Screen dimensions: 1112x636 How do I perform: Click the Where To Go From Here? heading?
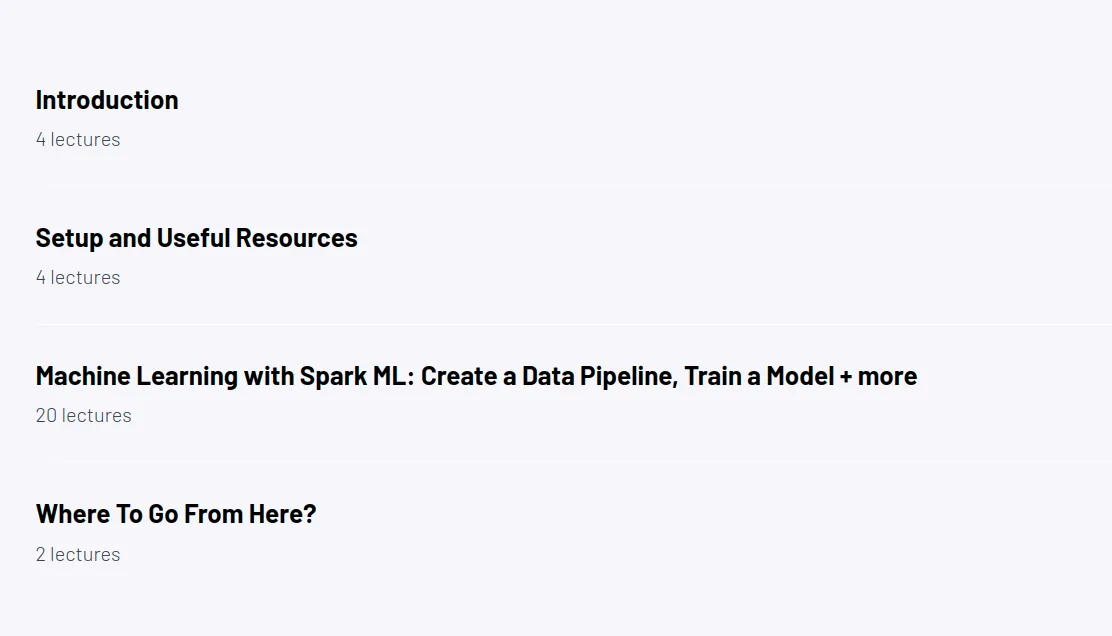pyautogui.click(x=176, y=514)
